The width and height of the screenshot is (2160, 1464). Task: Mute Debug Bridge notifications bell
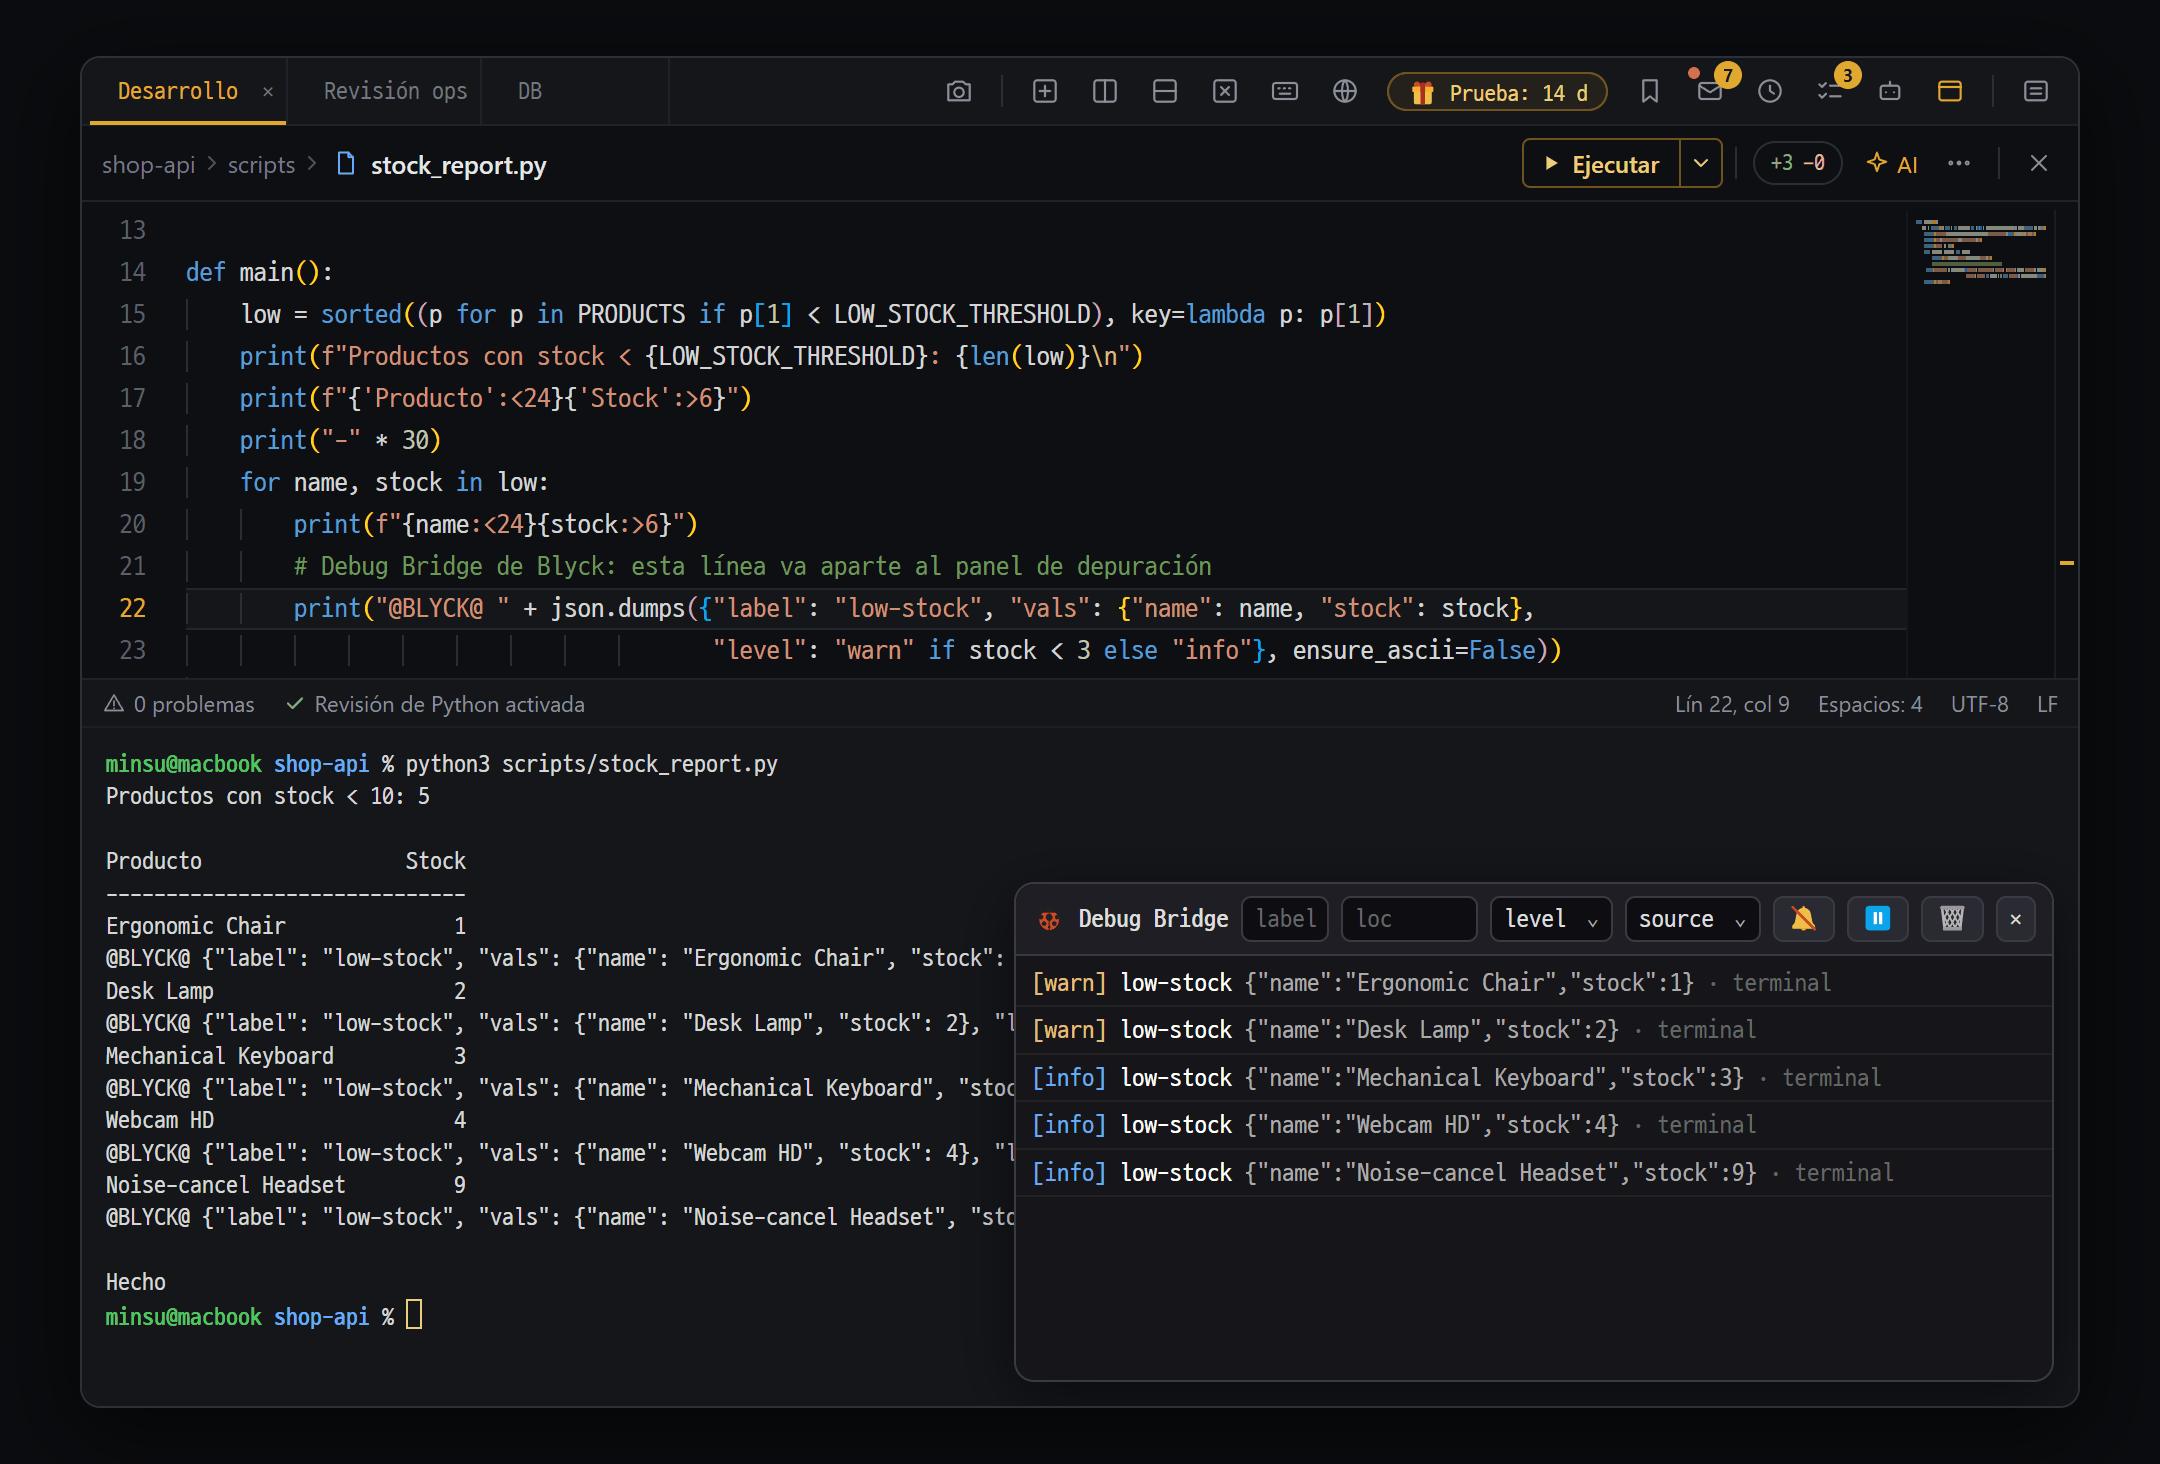[1803, 919]
